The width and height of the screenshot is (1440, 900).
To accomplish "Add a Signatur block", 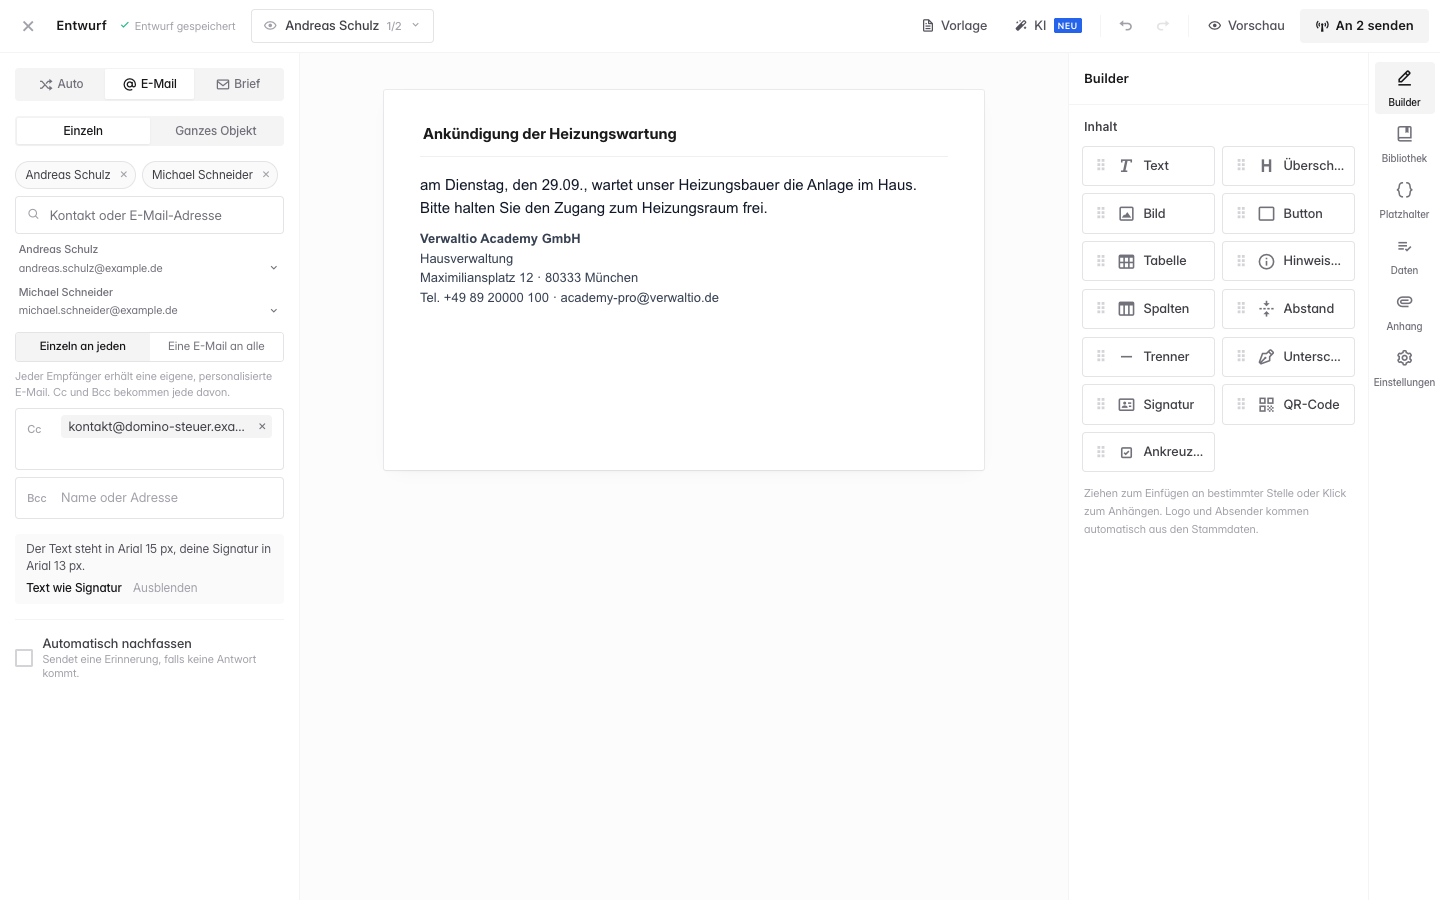I will coord(1148,405).
